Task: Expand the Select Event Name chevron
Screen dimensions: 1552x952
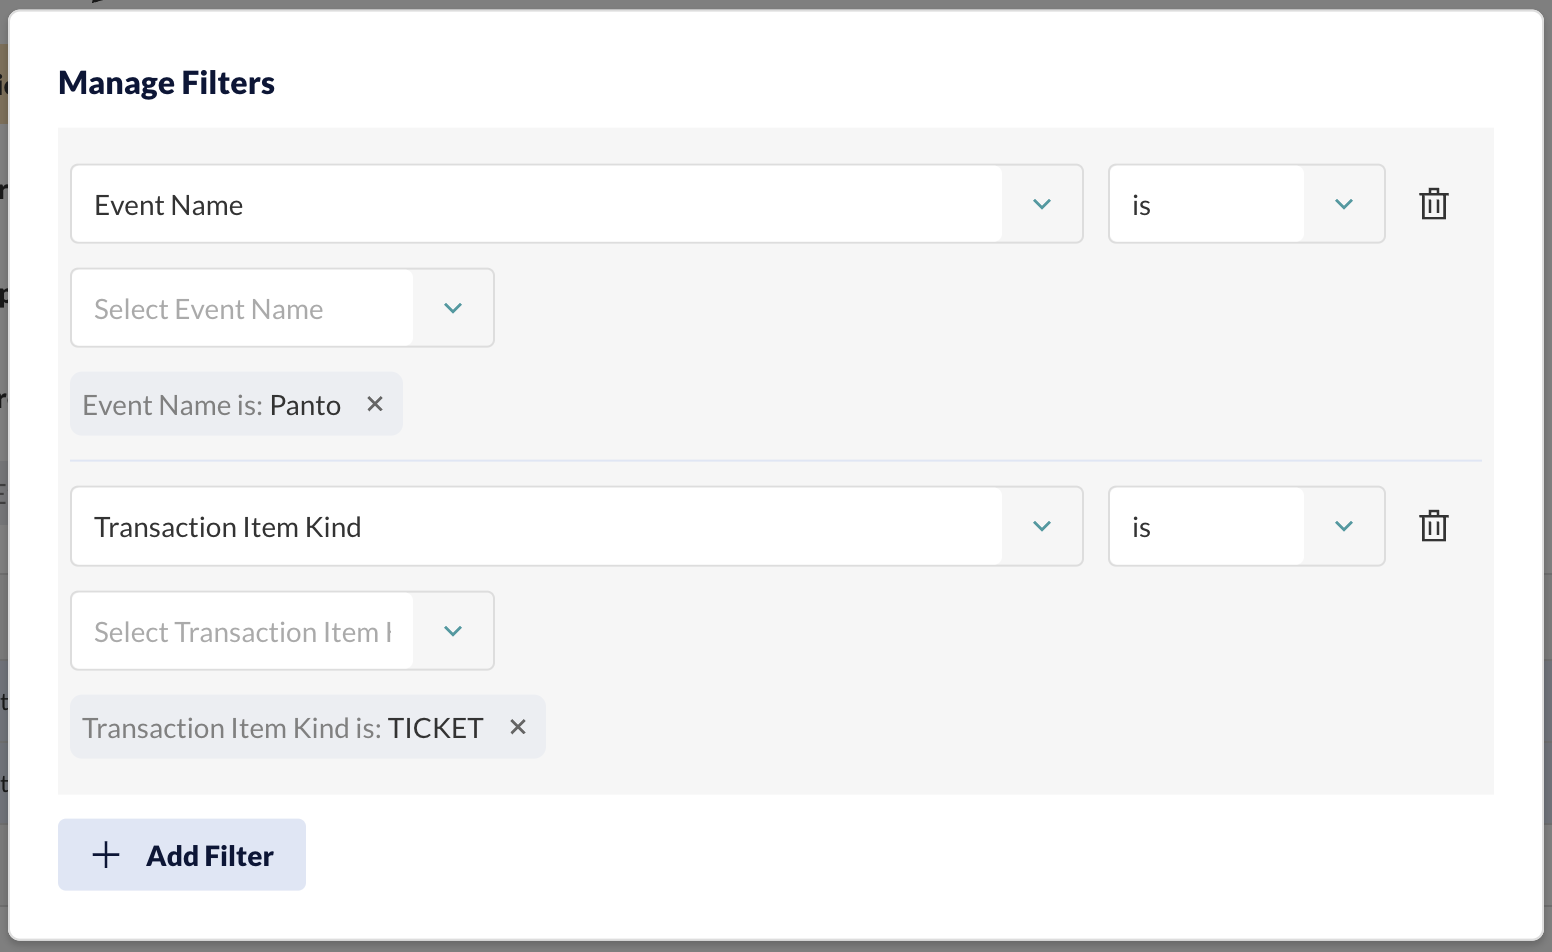Action: click(x=453, y=308)
